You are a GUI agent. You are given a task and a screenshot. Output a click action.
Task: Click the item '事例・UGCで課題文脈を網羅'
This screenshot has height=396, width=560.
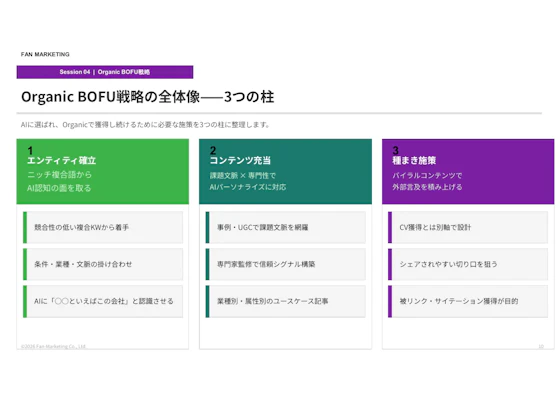click(285, 227)
